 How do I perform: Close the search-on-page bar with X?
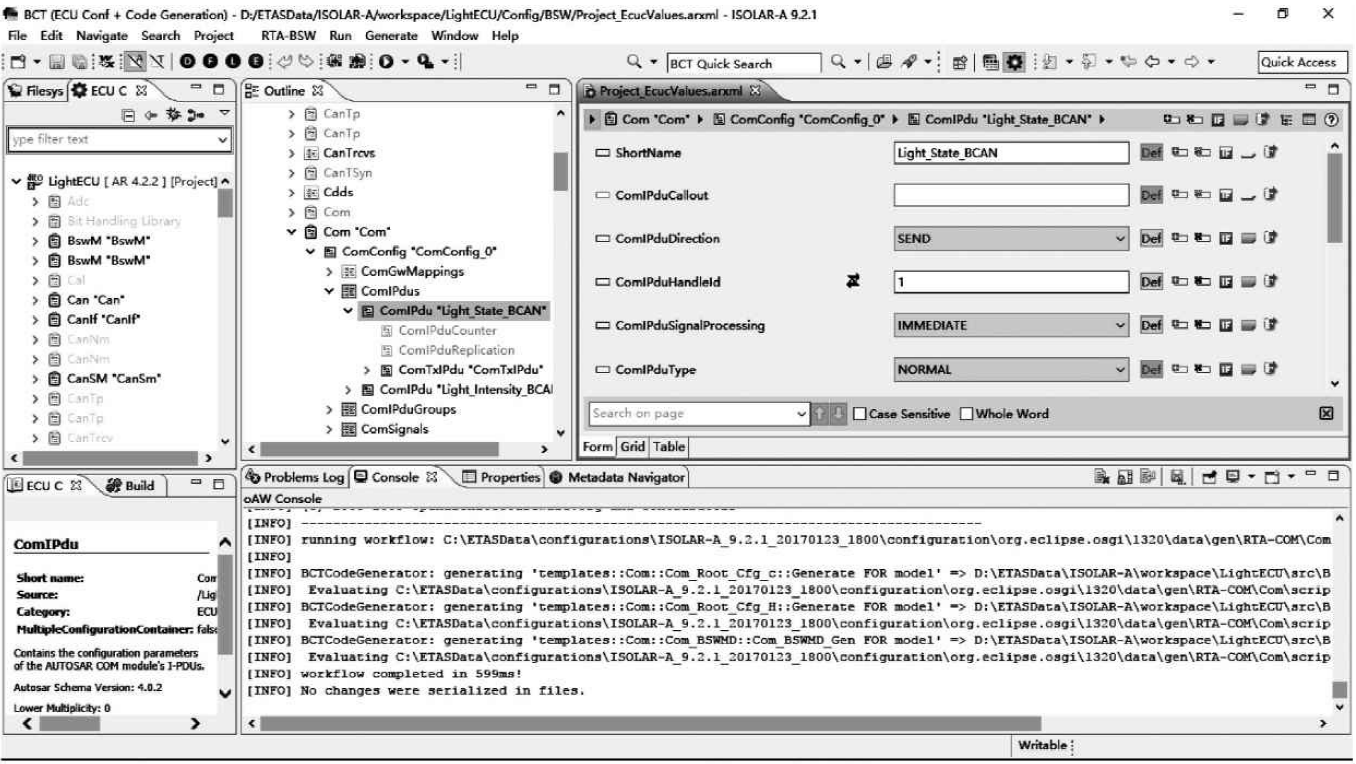point(1326,413)
